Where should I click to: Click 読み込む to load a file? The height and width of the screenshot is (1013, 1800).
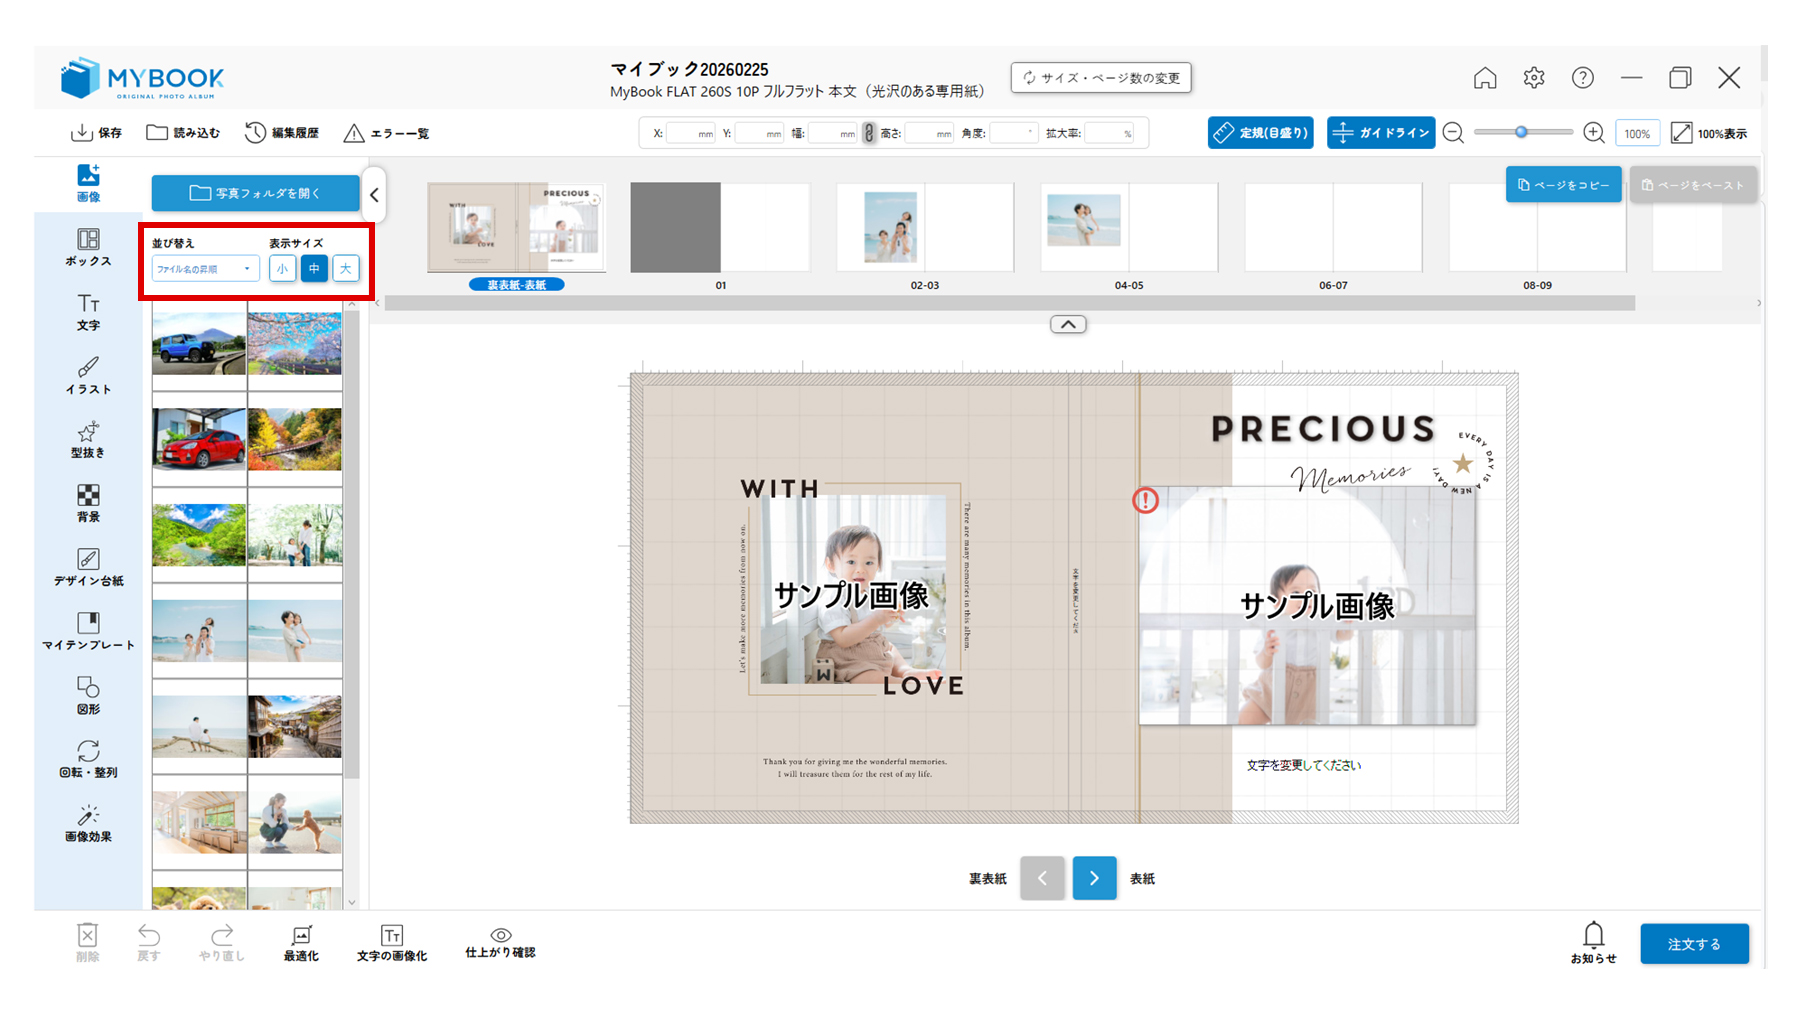click(183, 133)
